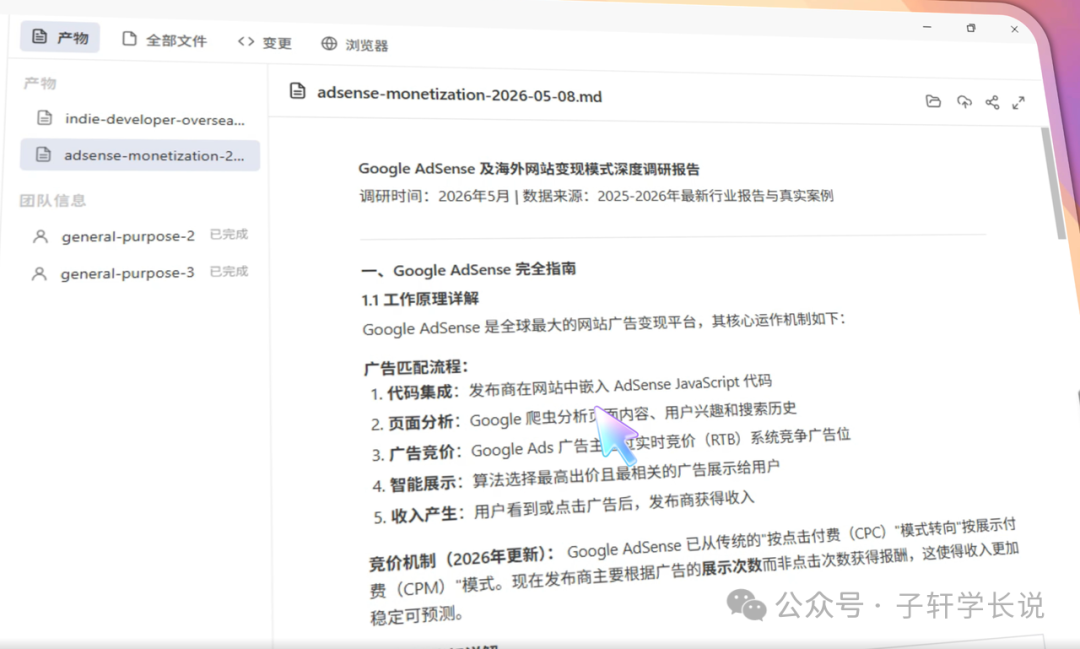Click the adsense-monetization-2026-05-08.md file title
The height and width of the screenshot is (649, 1080).
tap(459, 94)
